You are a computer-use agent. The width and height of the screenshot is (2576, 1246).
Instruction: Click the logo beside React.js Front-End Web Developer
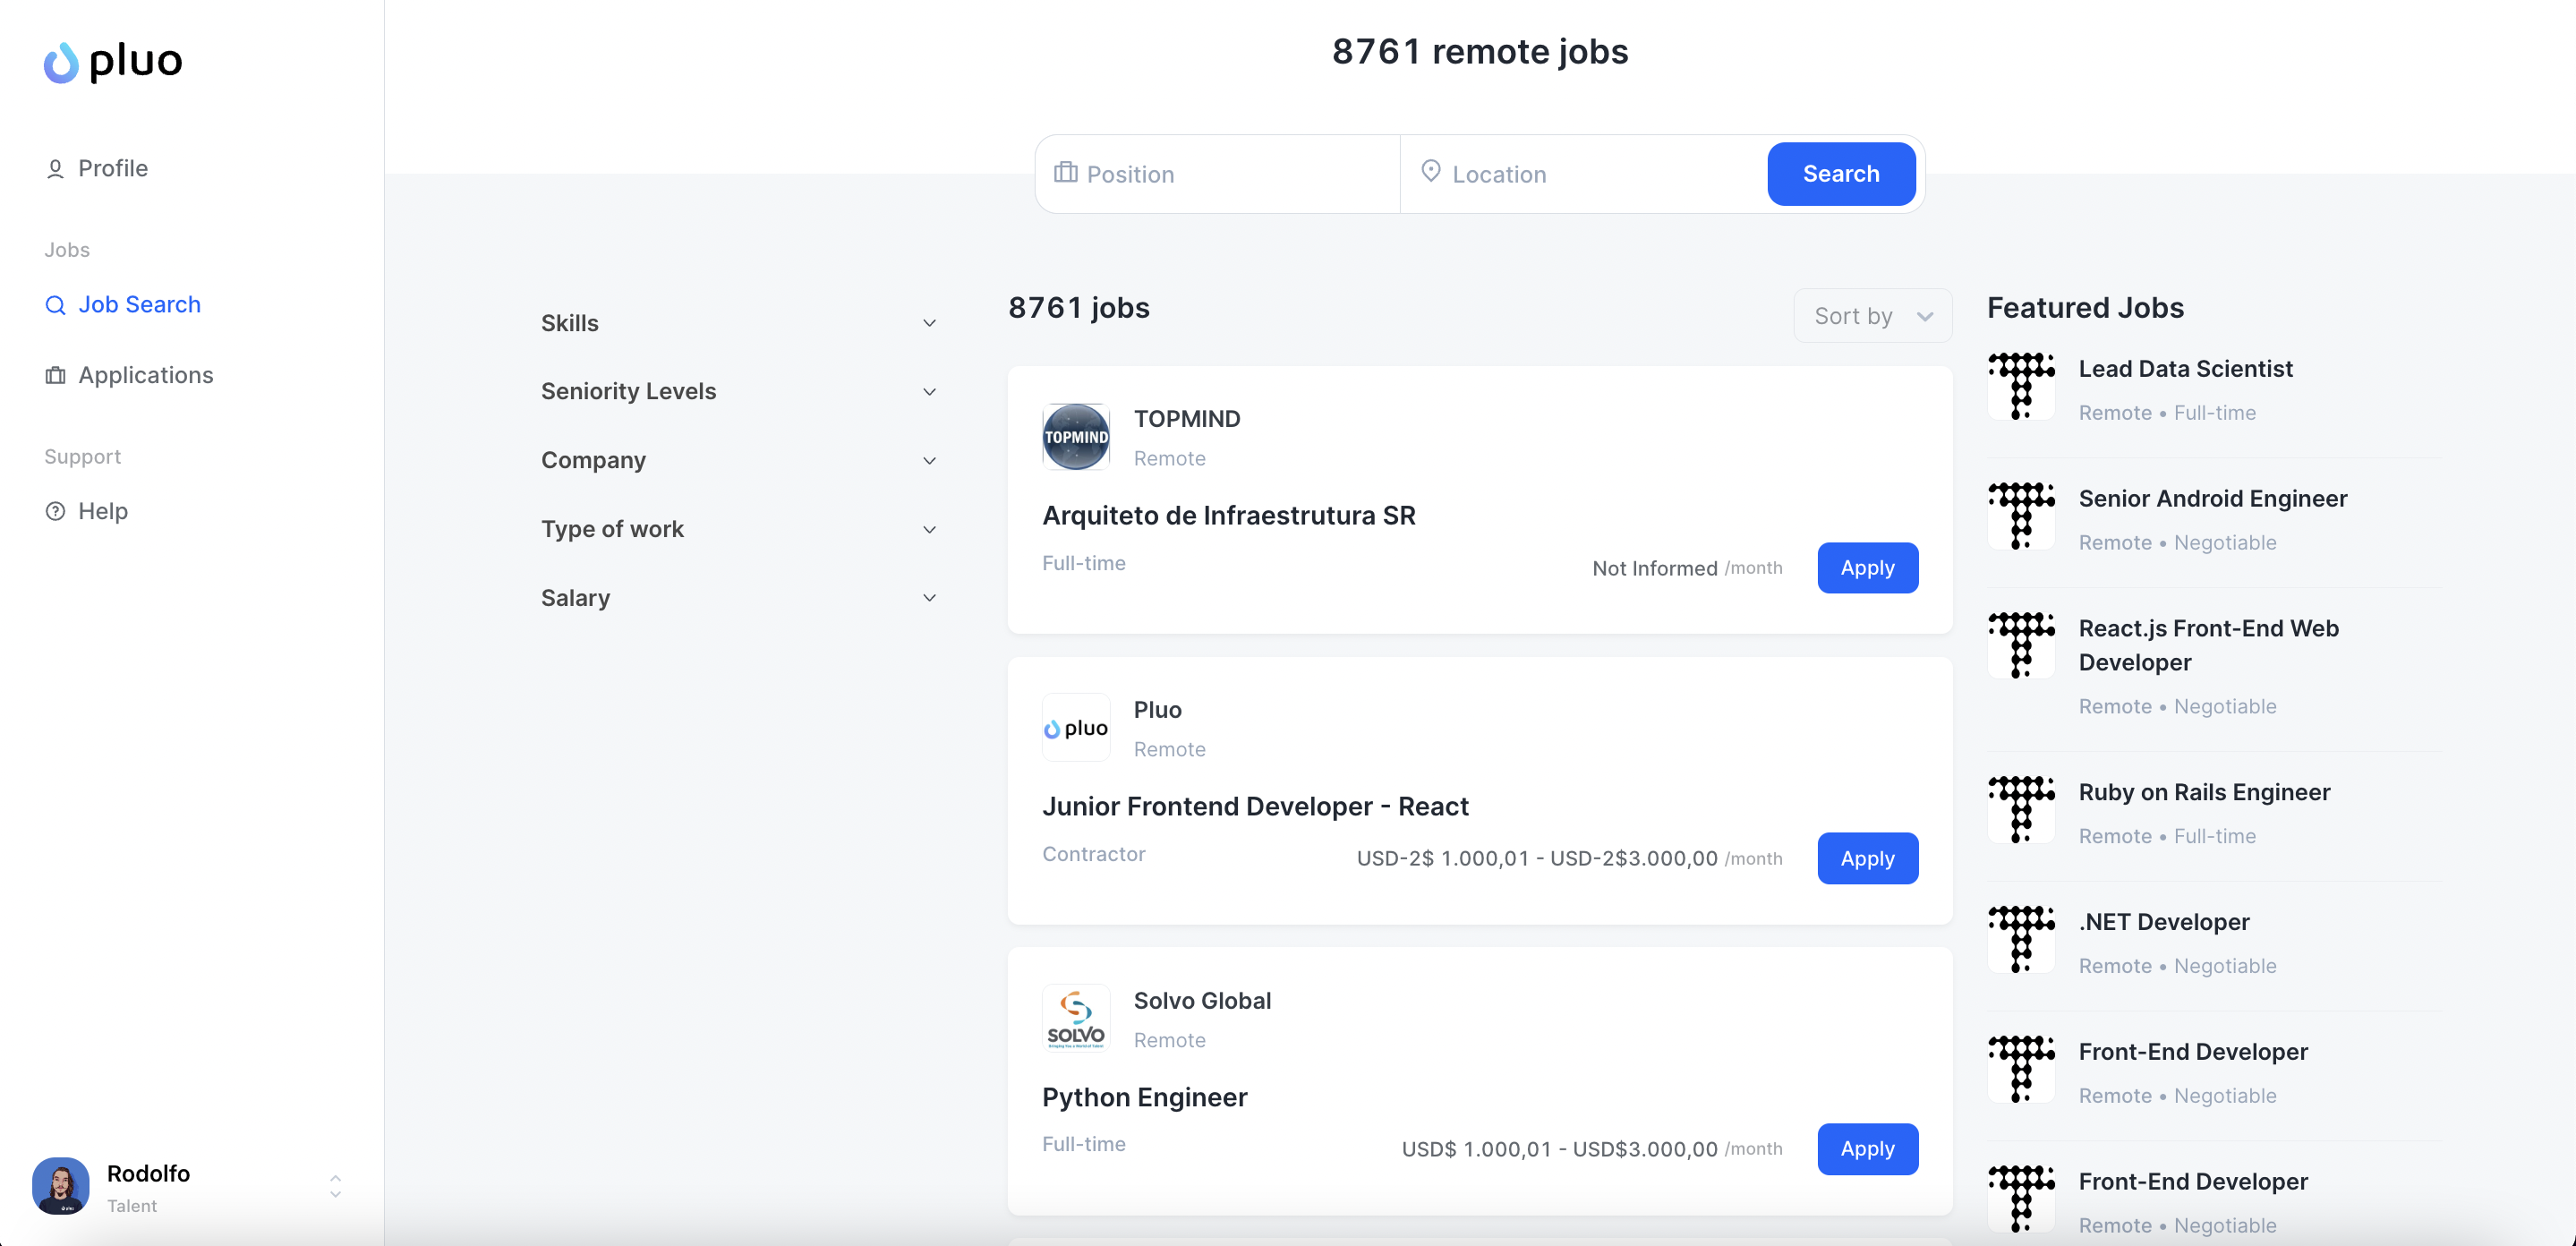(x=2021, y=646)
